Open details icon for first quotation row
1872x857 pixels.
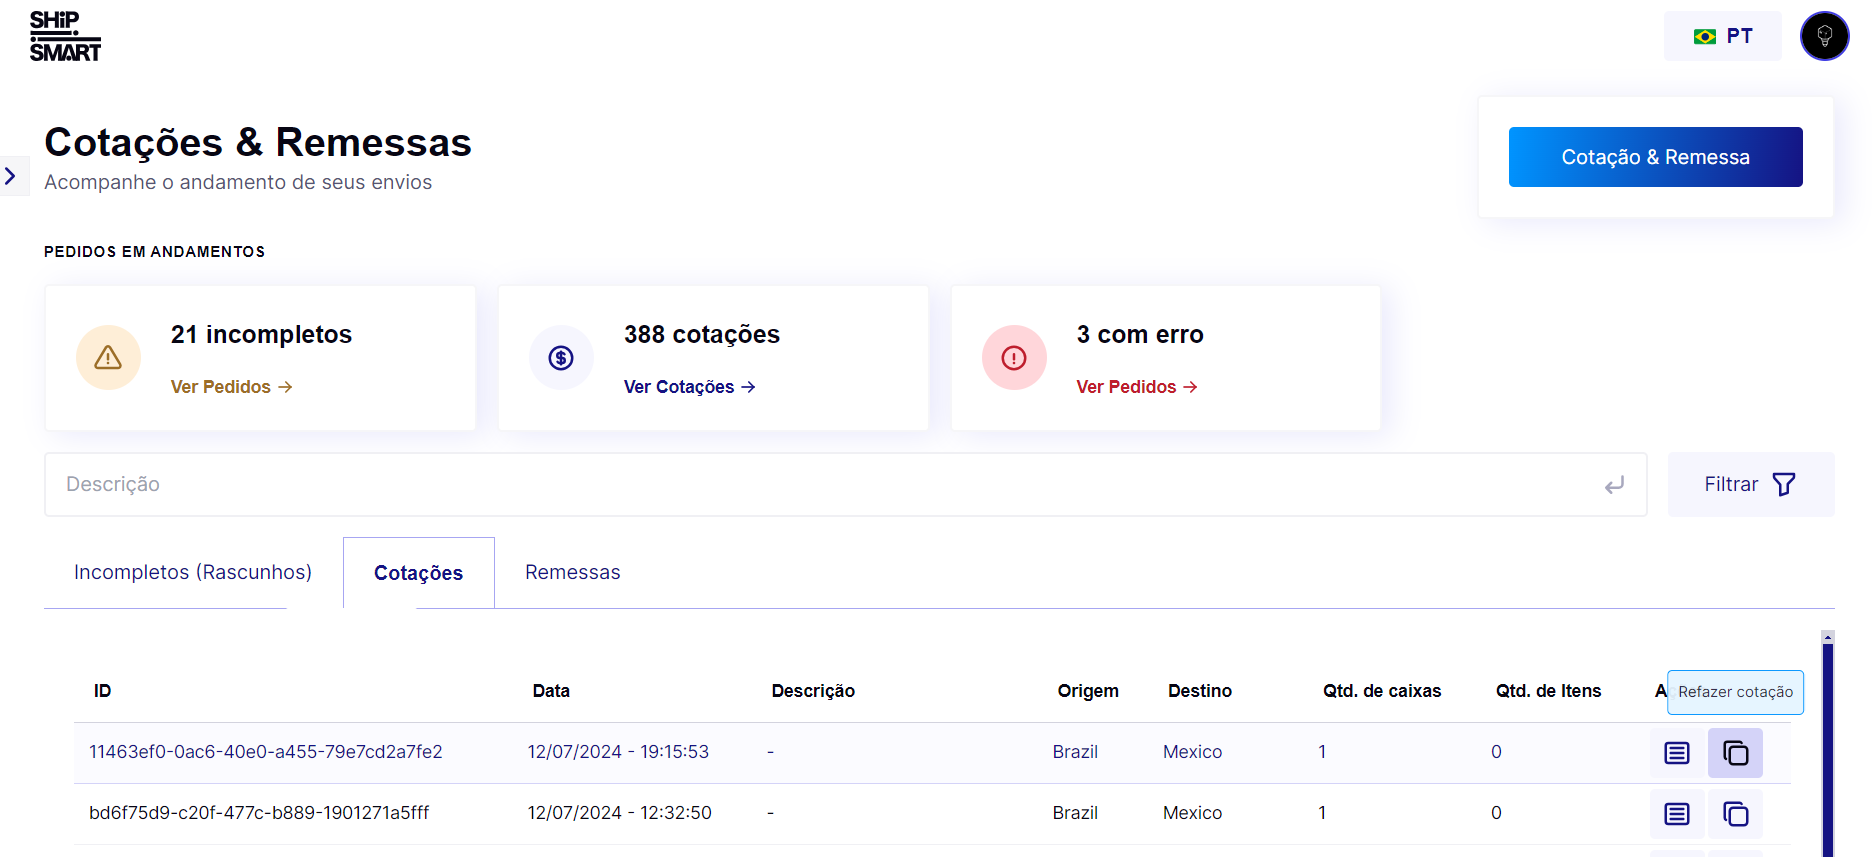(1677, 753)
